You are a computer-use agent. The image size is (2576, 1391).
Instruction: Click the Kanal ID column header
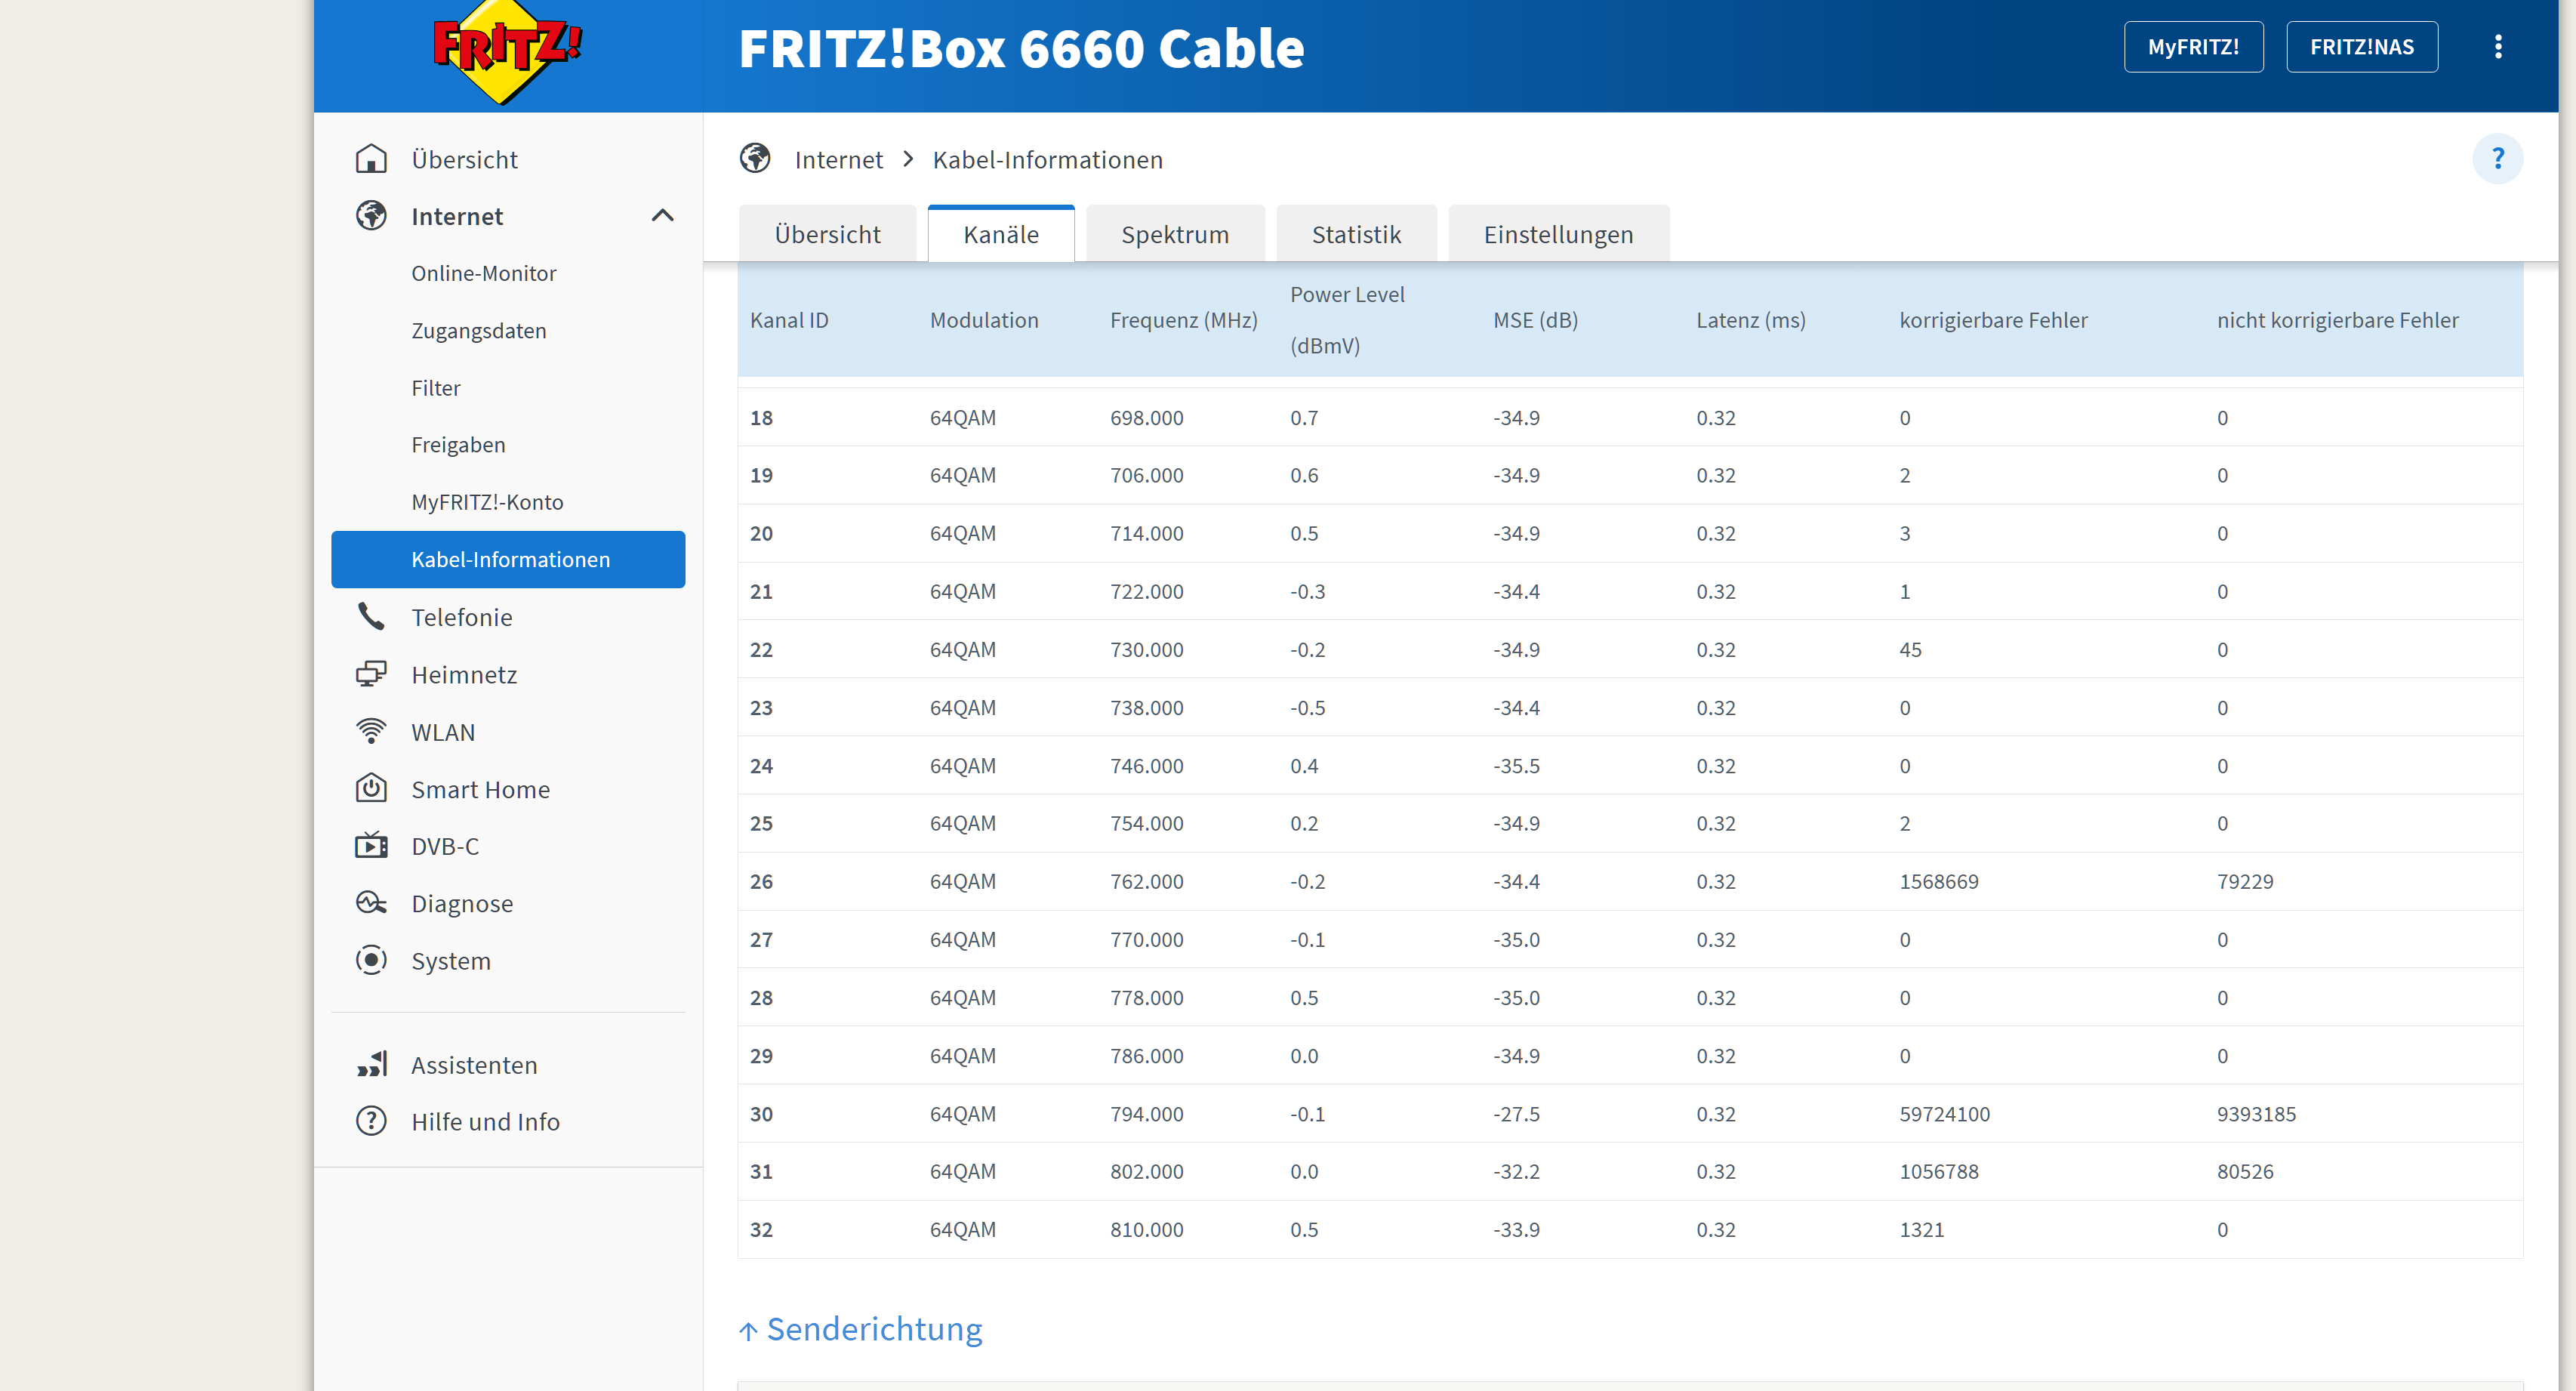789,320
